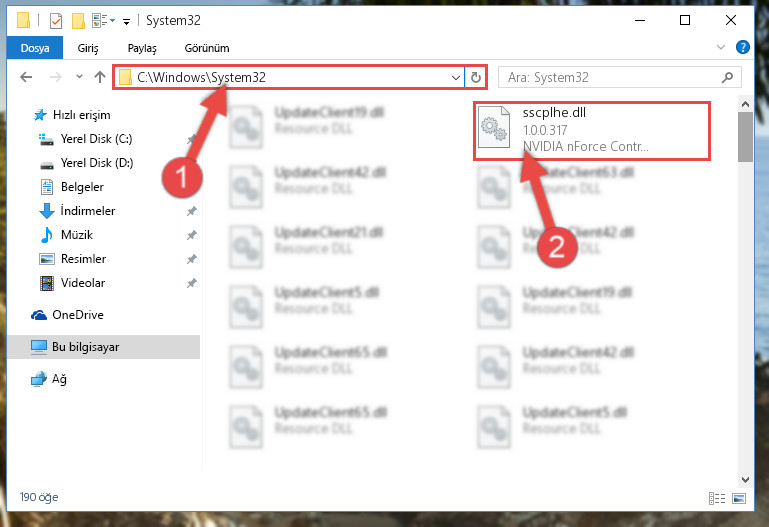Click the Properties quick access icon
Viewport: 769px width, 527px height.
click(x=56, y=21)
